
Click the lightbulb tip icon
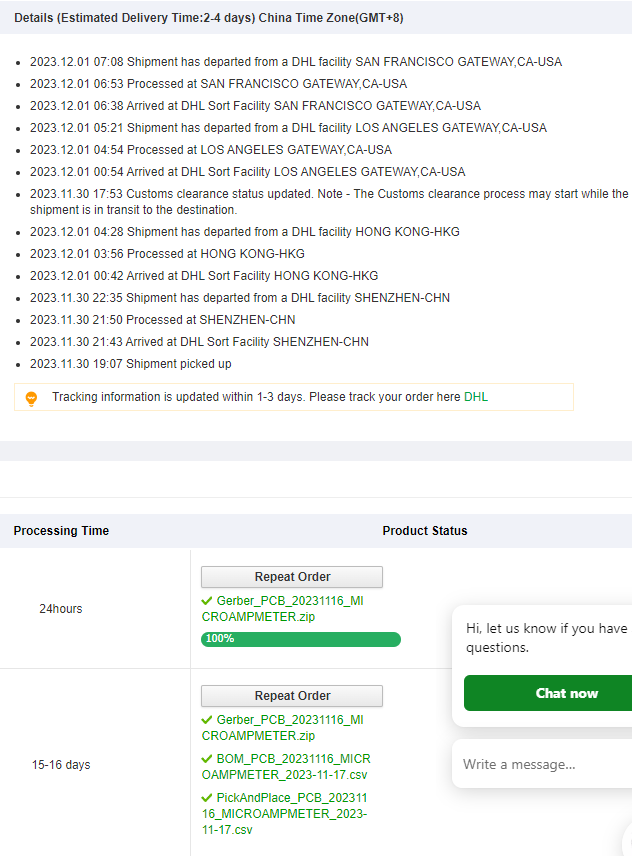(31, 398)
